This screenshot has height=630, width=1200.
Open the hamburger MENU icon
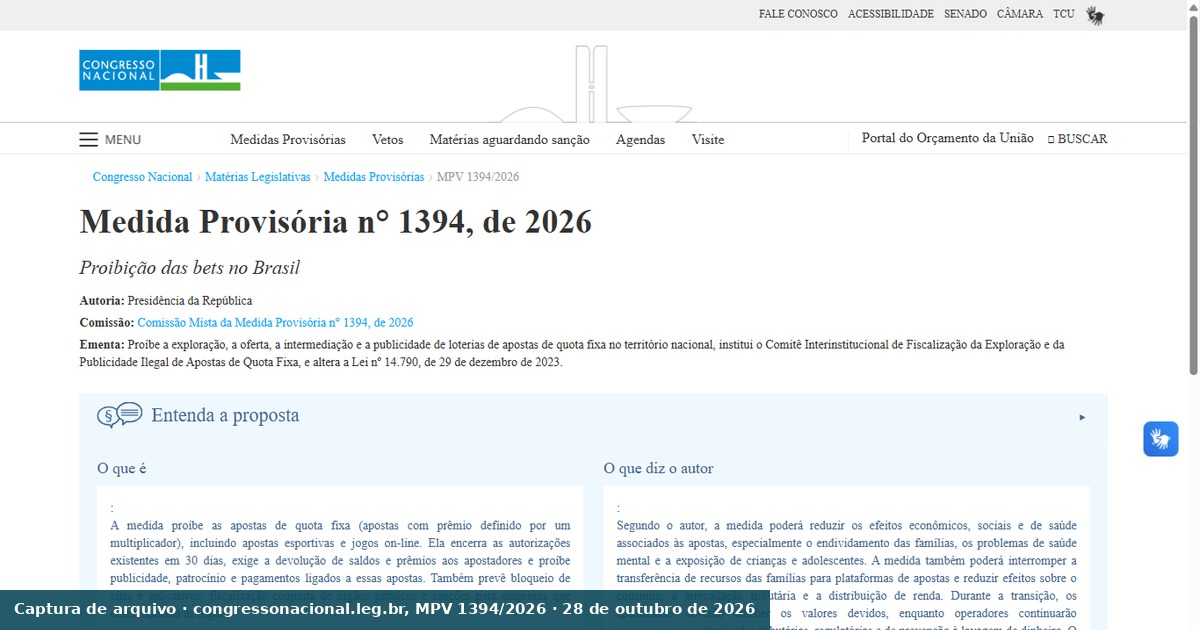click(89, 139)
